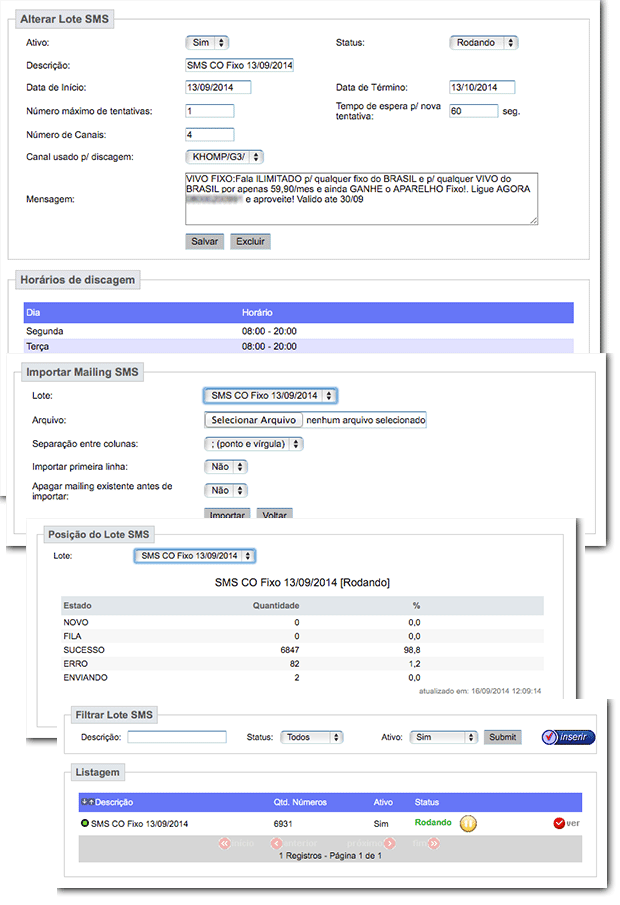
Task: Open the Separação entre colunas dropdown
Action: point(253,444)
